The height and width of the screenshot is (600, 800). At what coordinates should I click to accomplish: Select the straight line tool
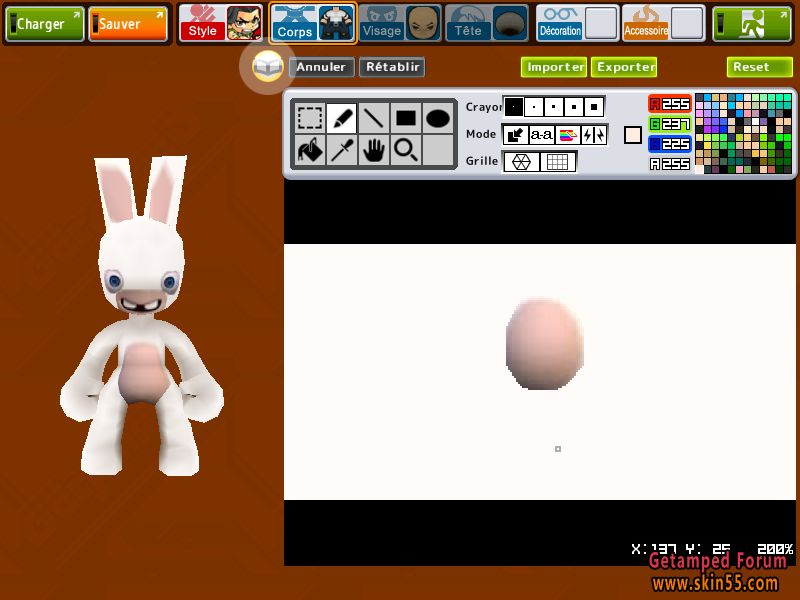click(x=373, y=118)
